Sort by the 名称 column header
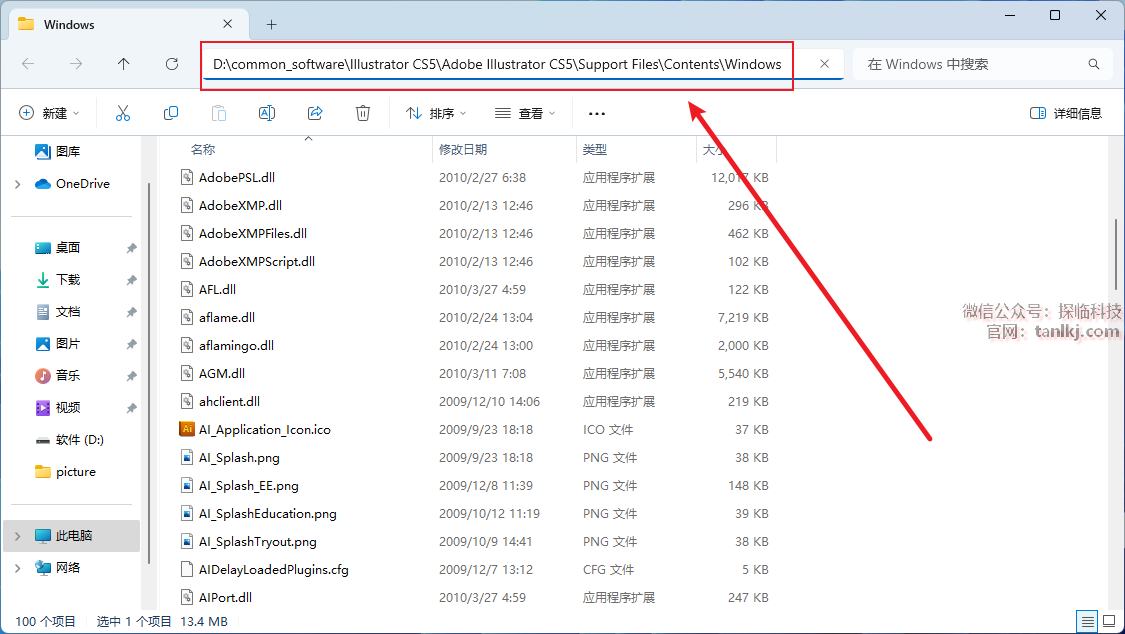This screenshot has height=634, width=1125. (x=203, y=149)
